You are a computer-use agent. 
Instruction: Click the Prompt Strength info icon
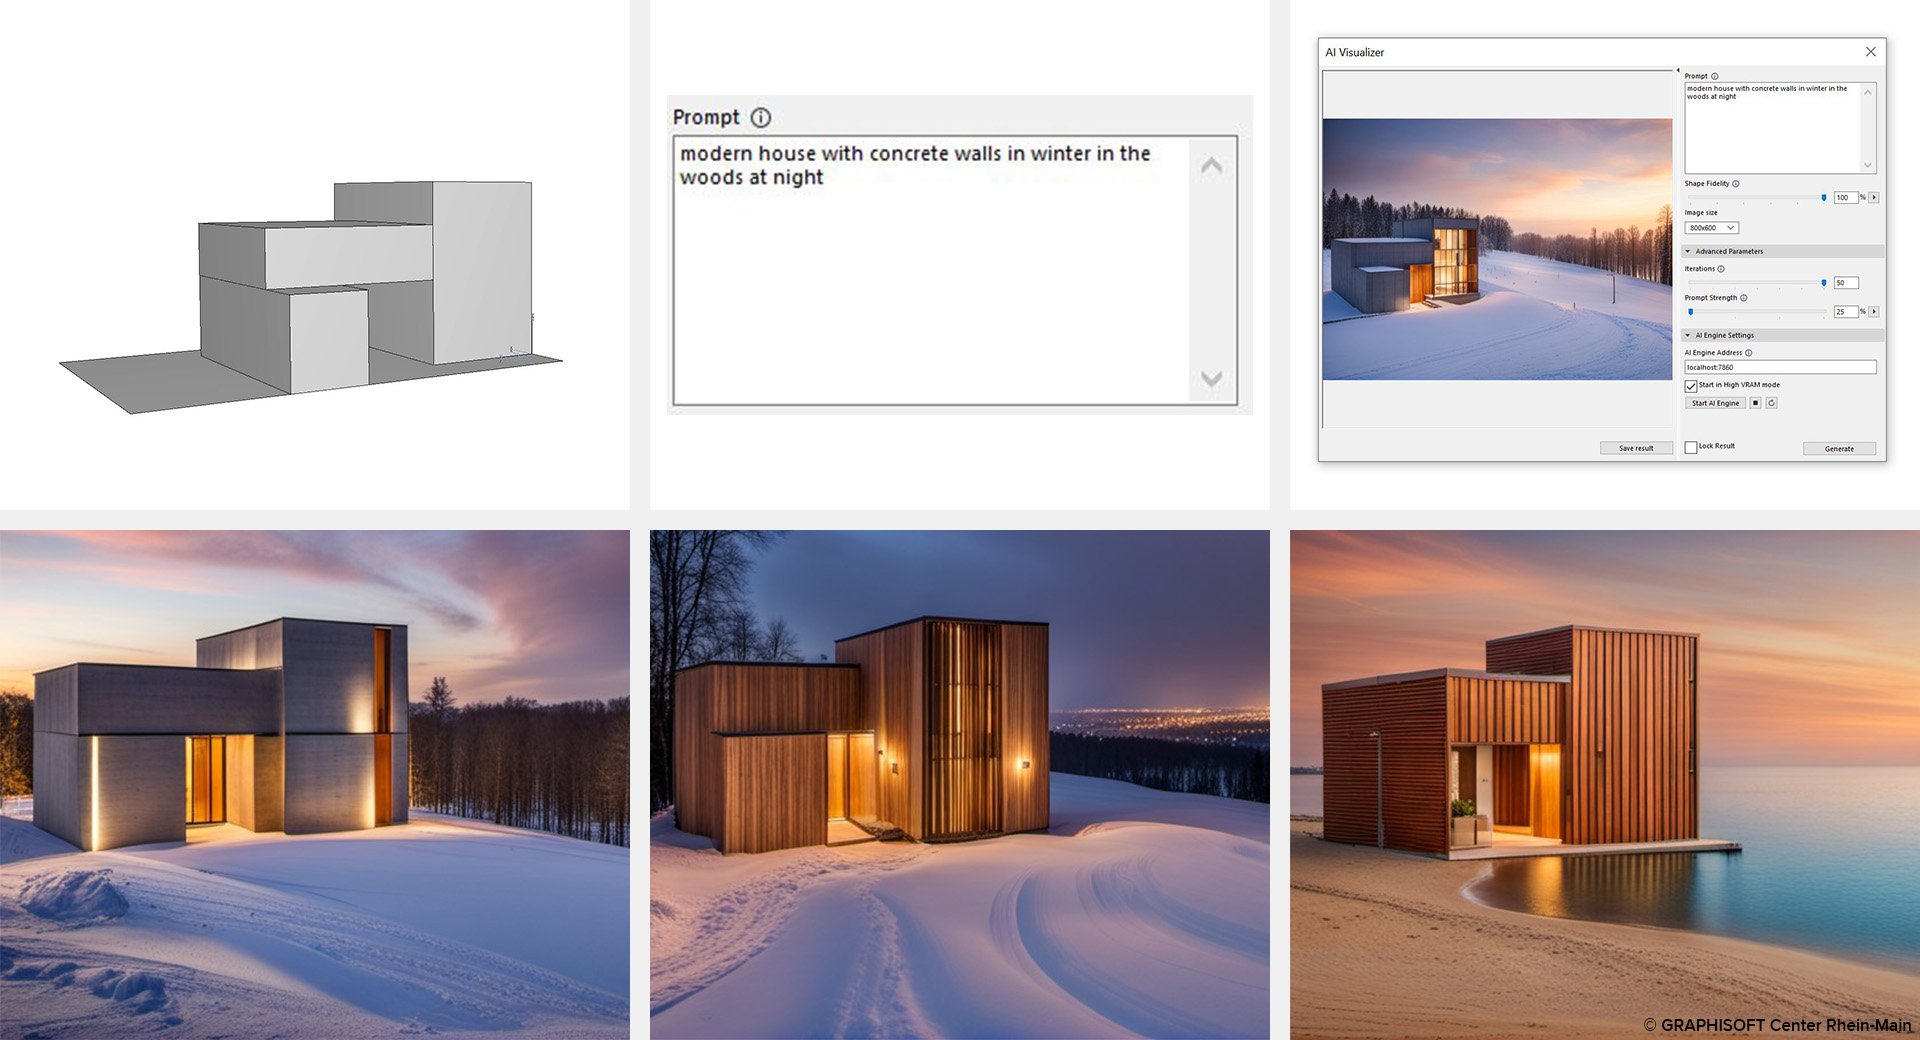1744,298
